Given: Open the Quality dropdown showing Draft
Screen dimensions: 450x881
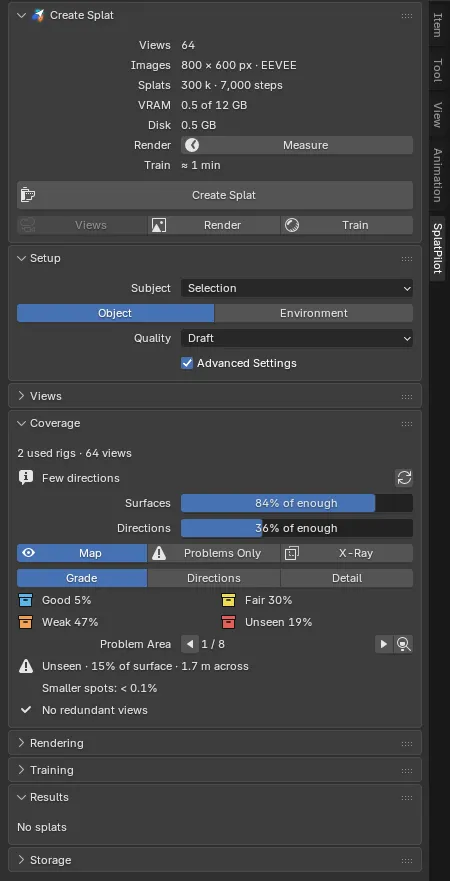Looking at the screenshot, I should click(x=297, y=338).
